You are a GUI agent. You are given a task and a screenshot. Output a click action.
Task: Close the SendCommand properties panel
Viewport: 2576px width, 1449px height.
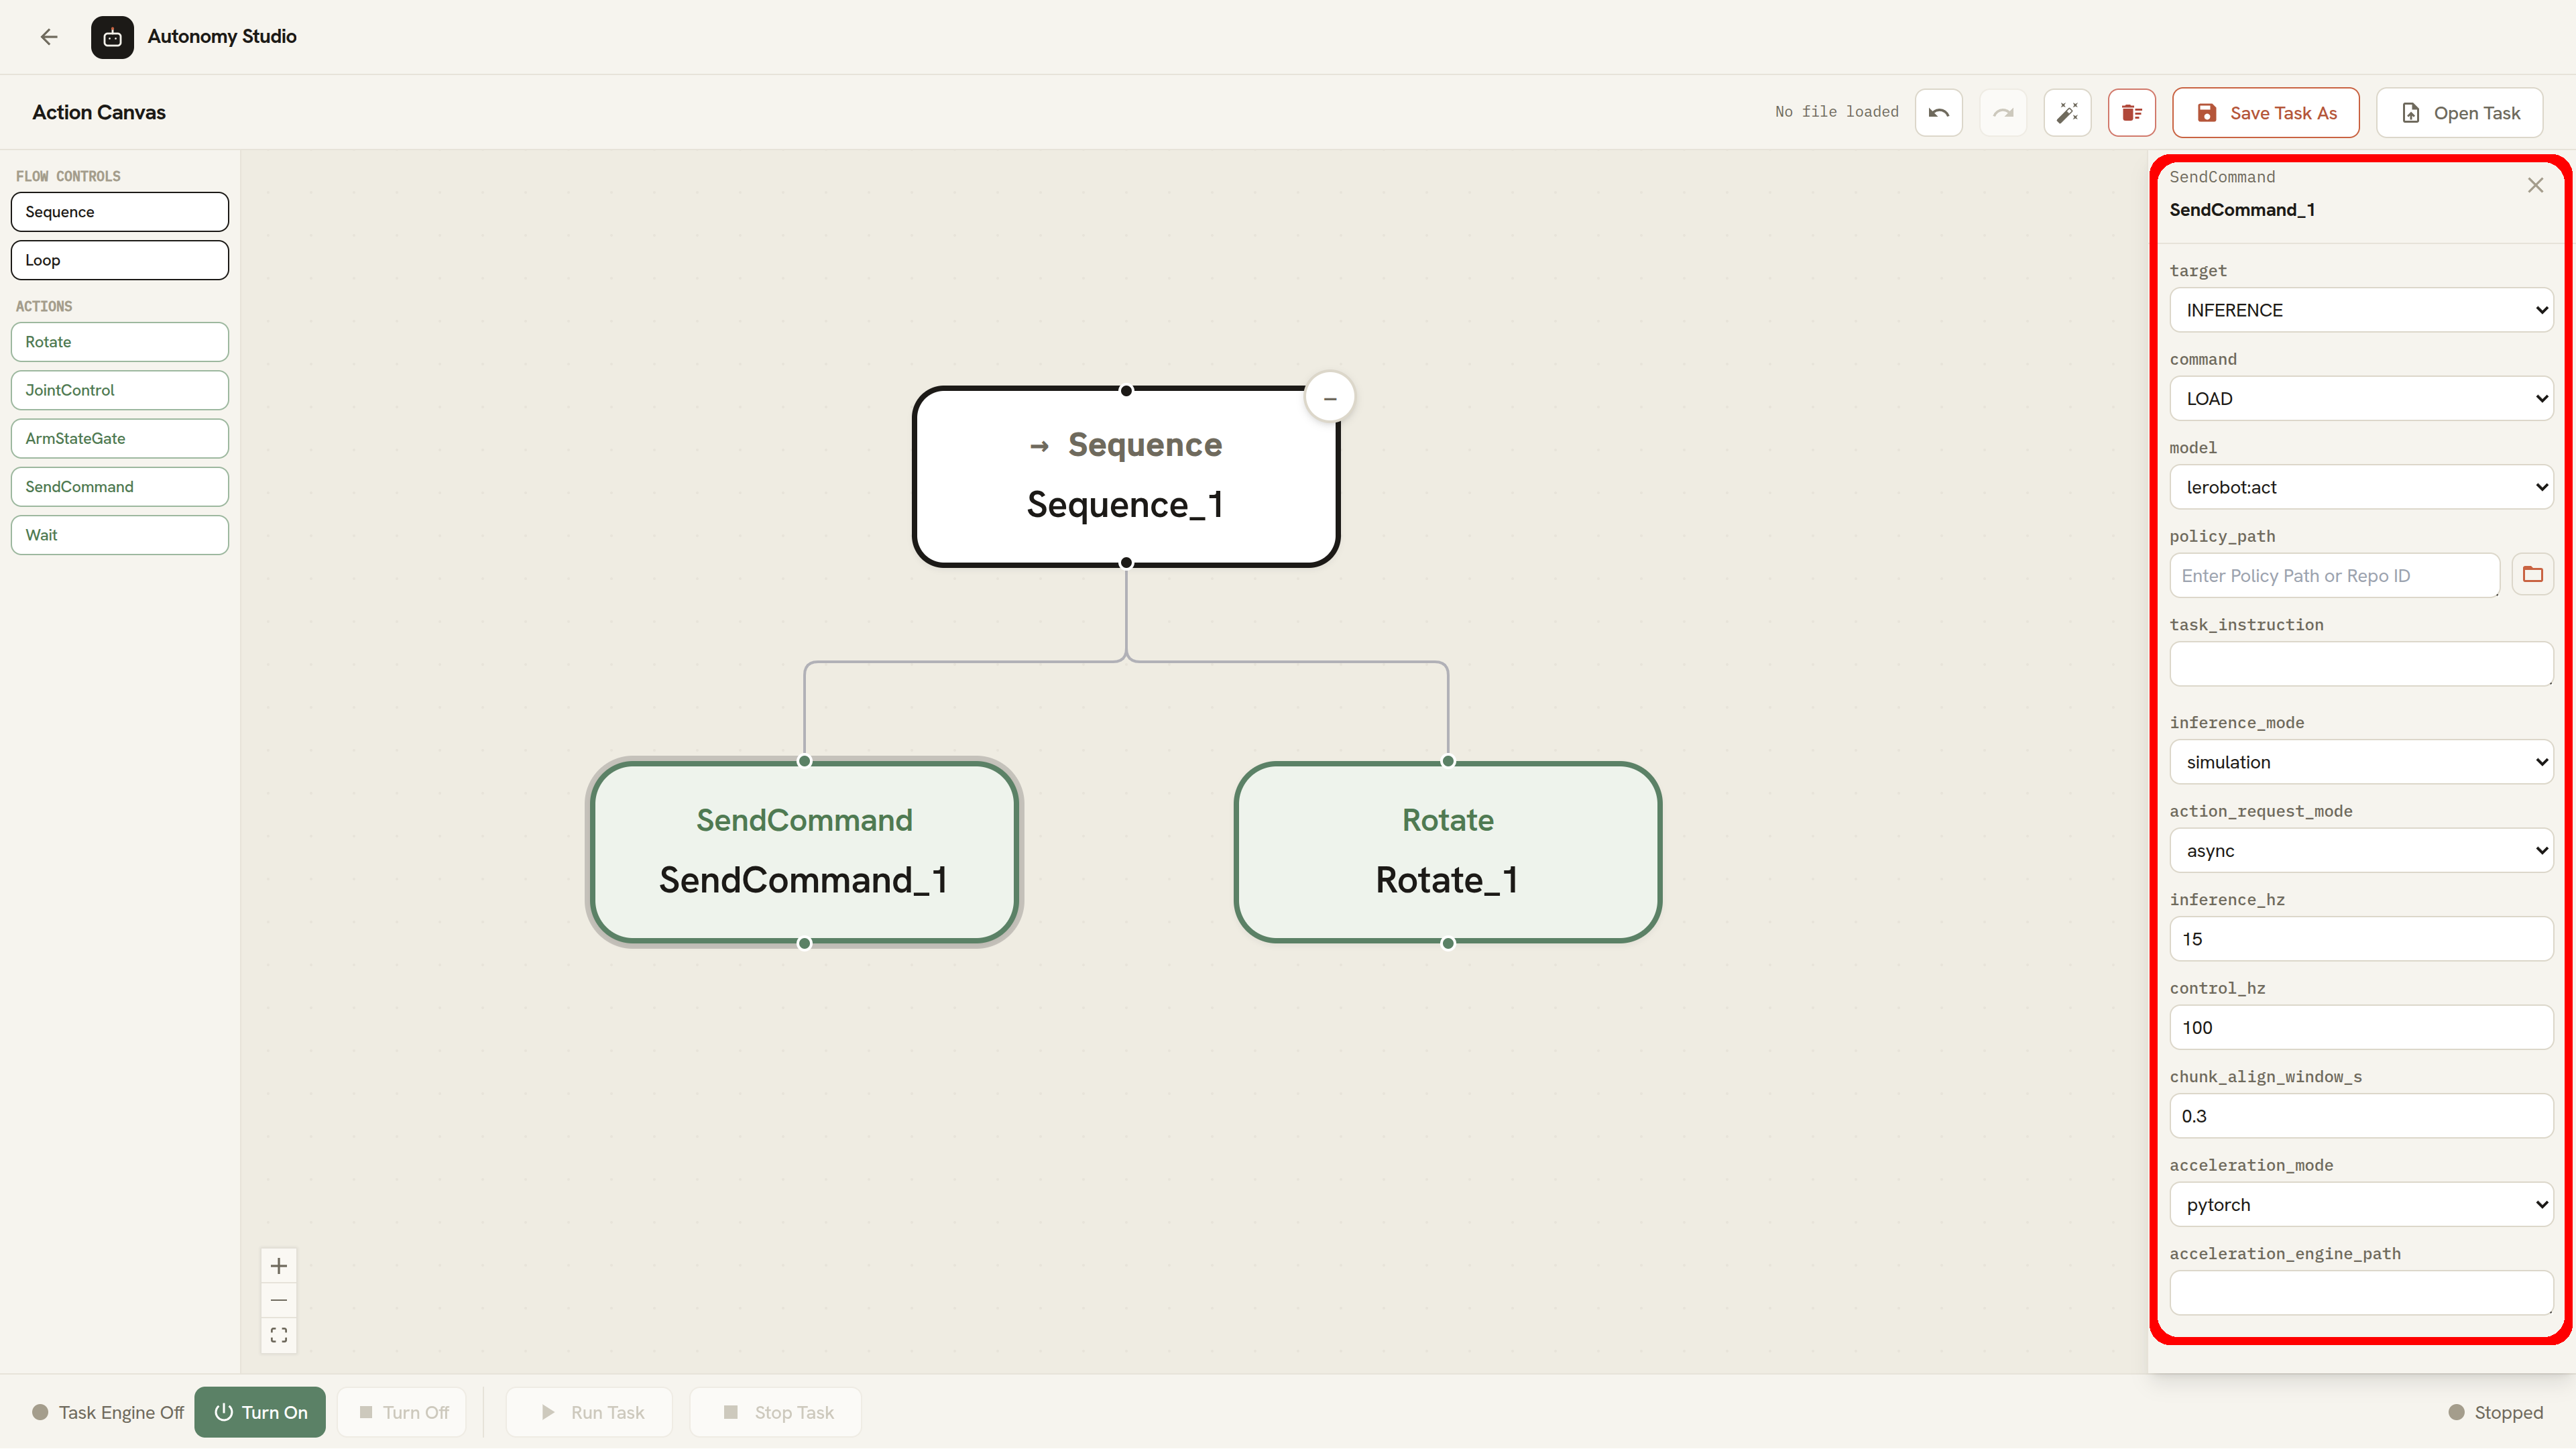point(2535,185)
